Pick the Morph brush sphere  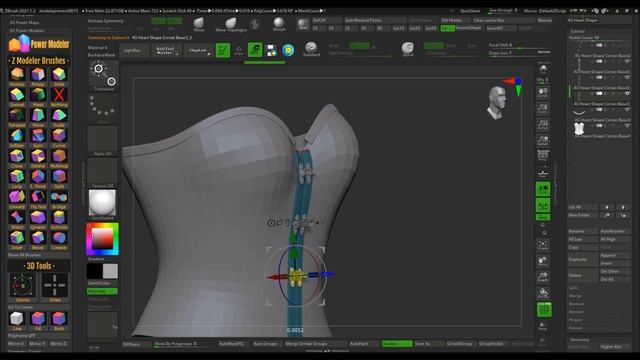pos(279,24)
